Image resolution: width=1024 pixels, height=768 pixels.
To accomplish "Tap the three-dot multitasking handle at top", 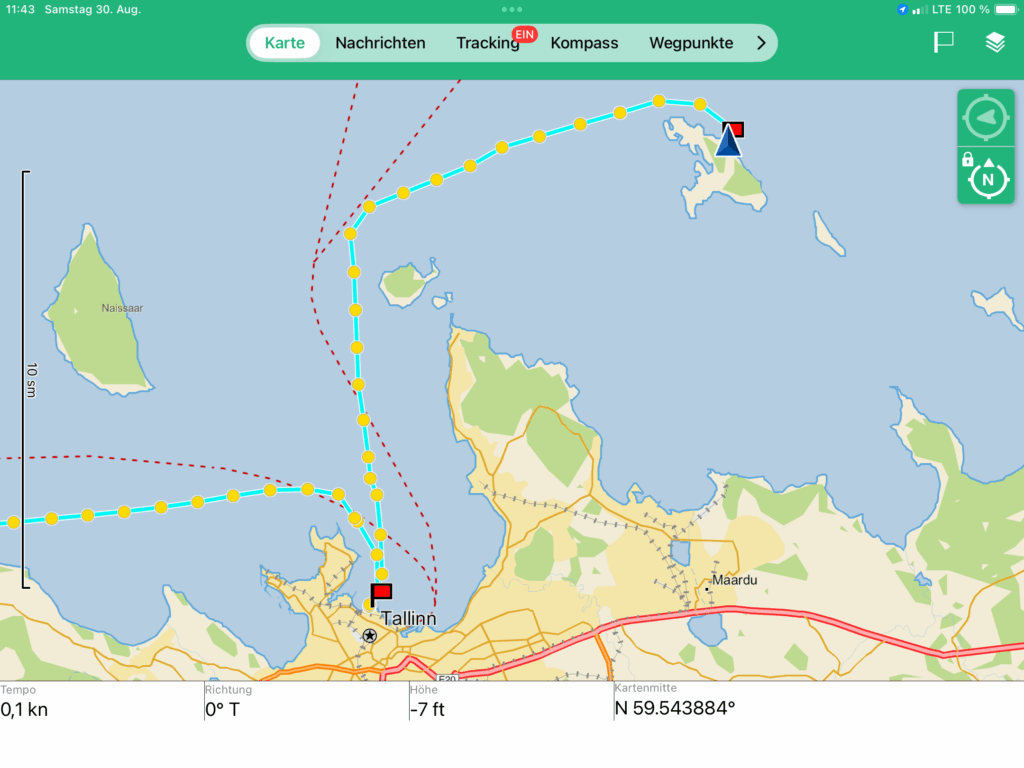I will coord(512,9).
